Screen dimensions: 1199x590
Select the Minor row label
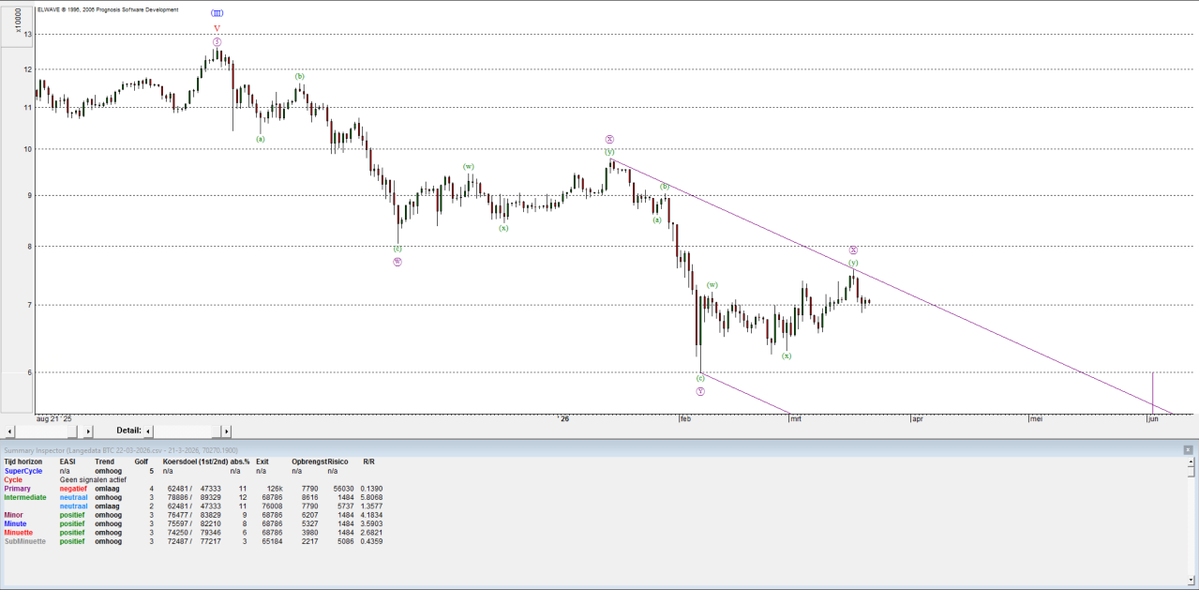point(14,515)
